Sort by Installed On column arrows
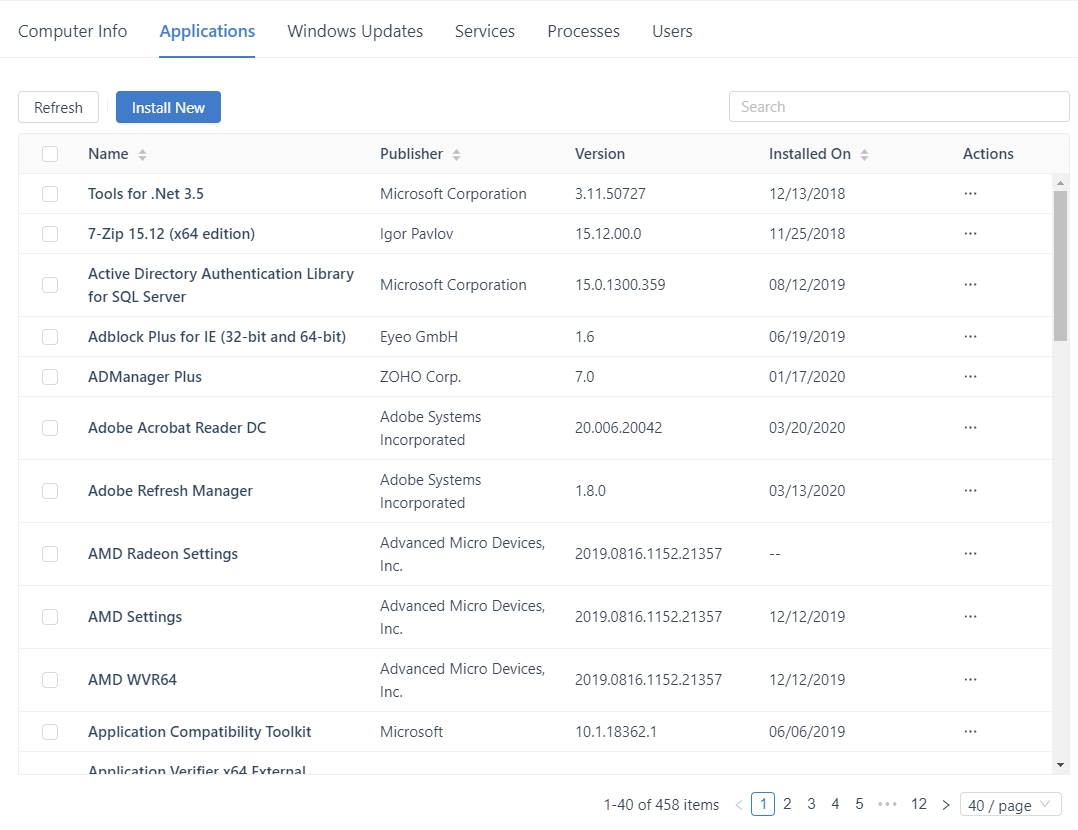Screen dimensions: 1078x830 tap(864, 155)
